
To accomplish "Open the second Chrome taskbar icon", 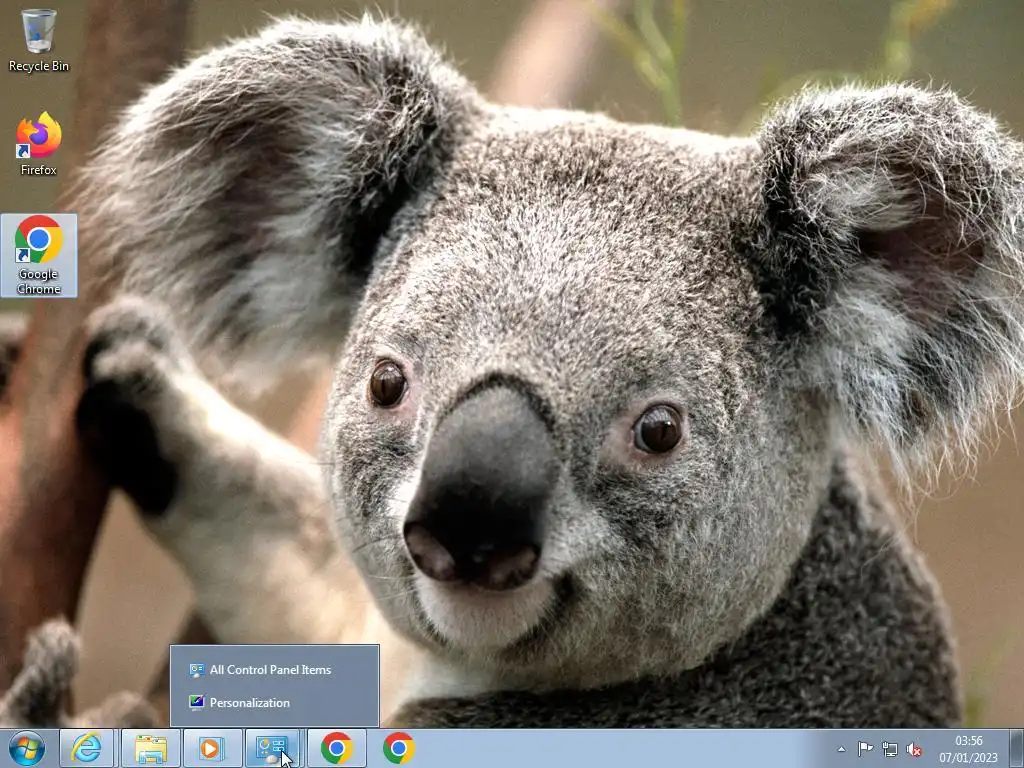I will (398, 748).
